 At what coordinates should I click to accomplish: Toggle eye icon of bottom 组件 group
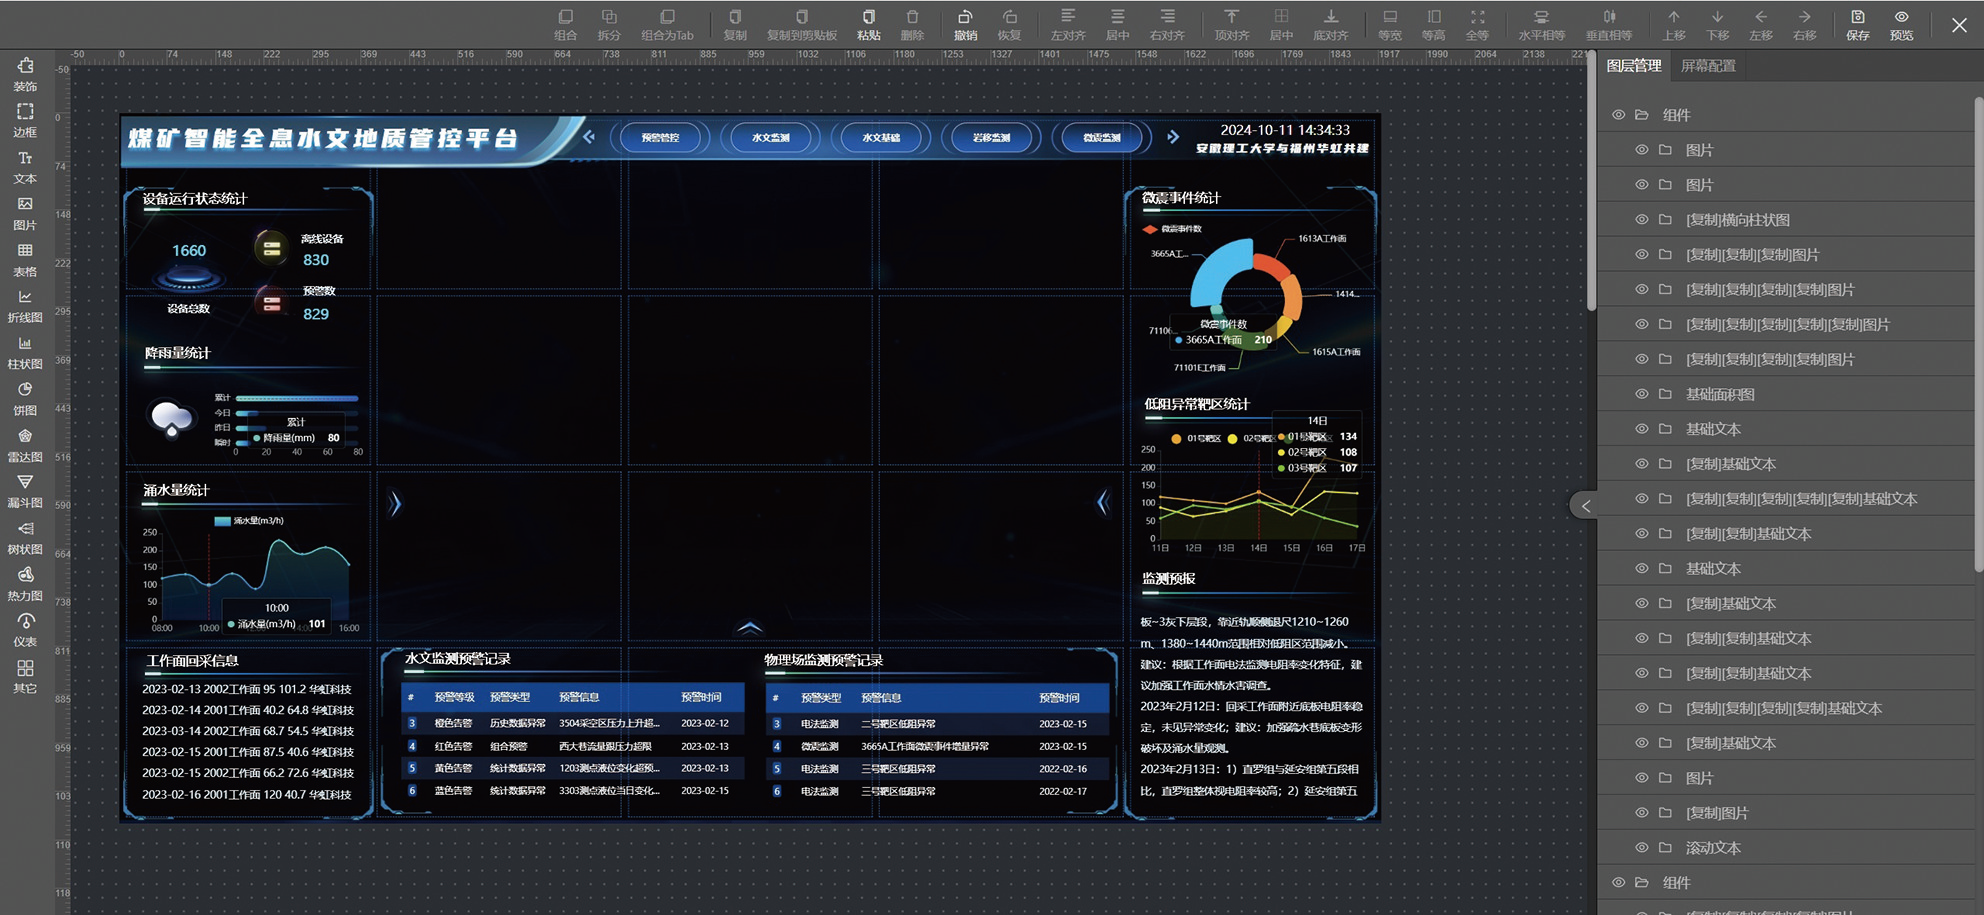[1618, 882]
